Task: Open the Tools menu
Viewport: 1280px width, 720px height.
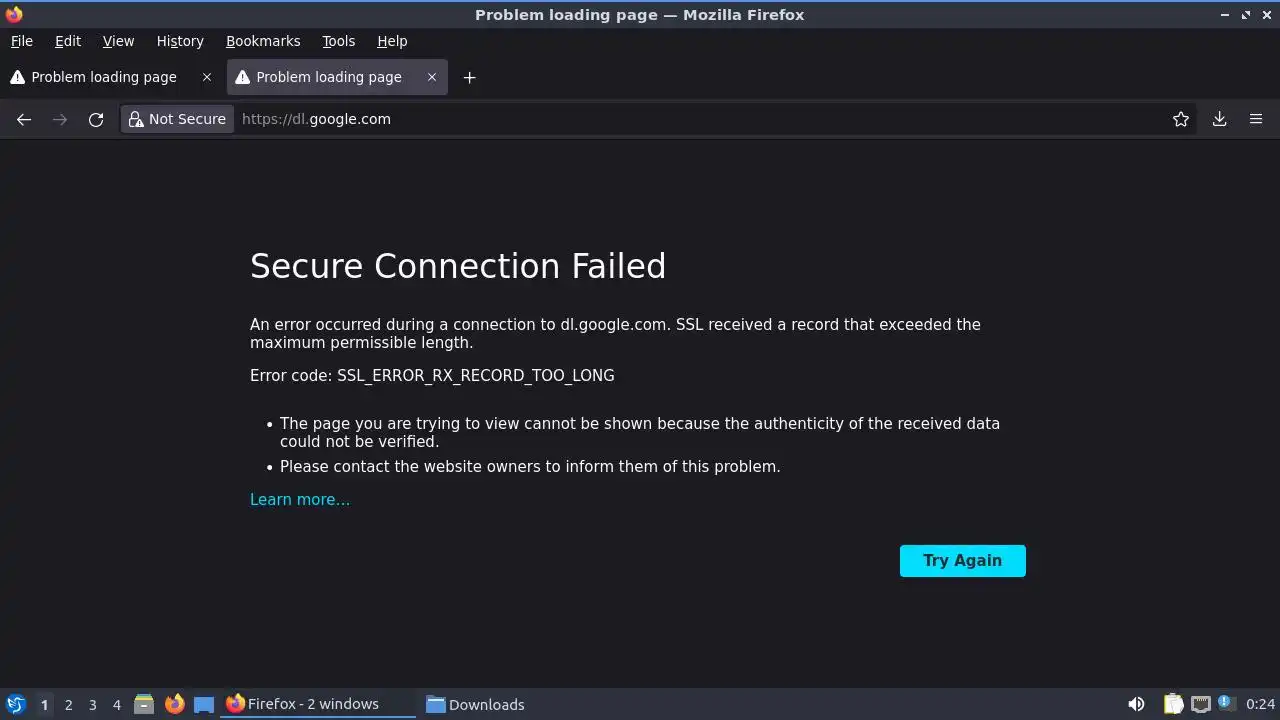Action: click(x=338, y=41)
